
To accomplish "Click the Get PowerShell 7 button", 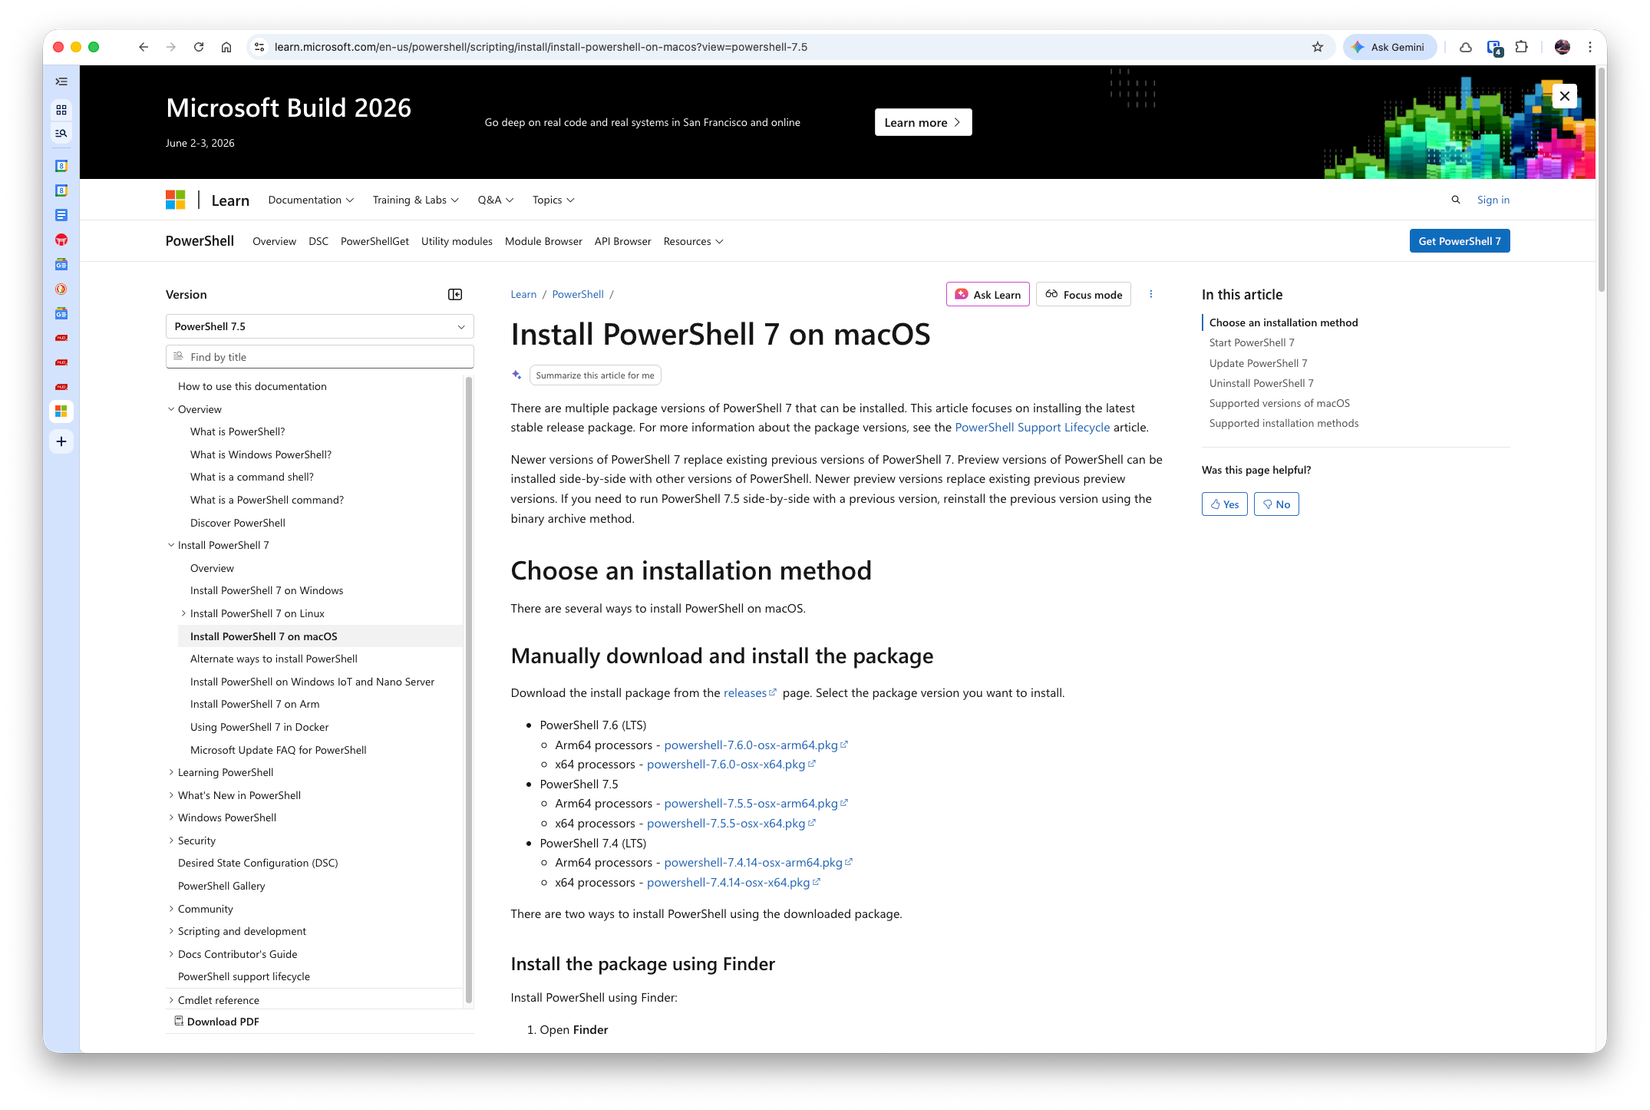I will coord(1459,241).
